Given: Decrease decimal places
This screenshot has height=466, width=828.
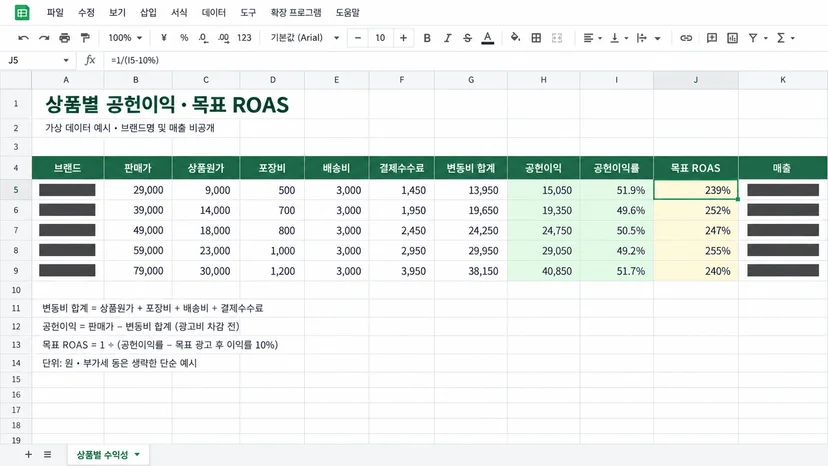Looking at the screenshot, I should (x=203, y=38).
